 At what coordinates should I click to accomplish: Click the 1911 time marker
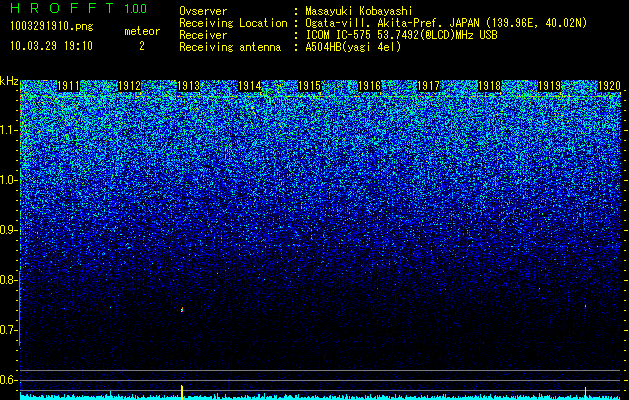pyautogui.click(x=68, y=86)
